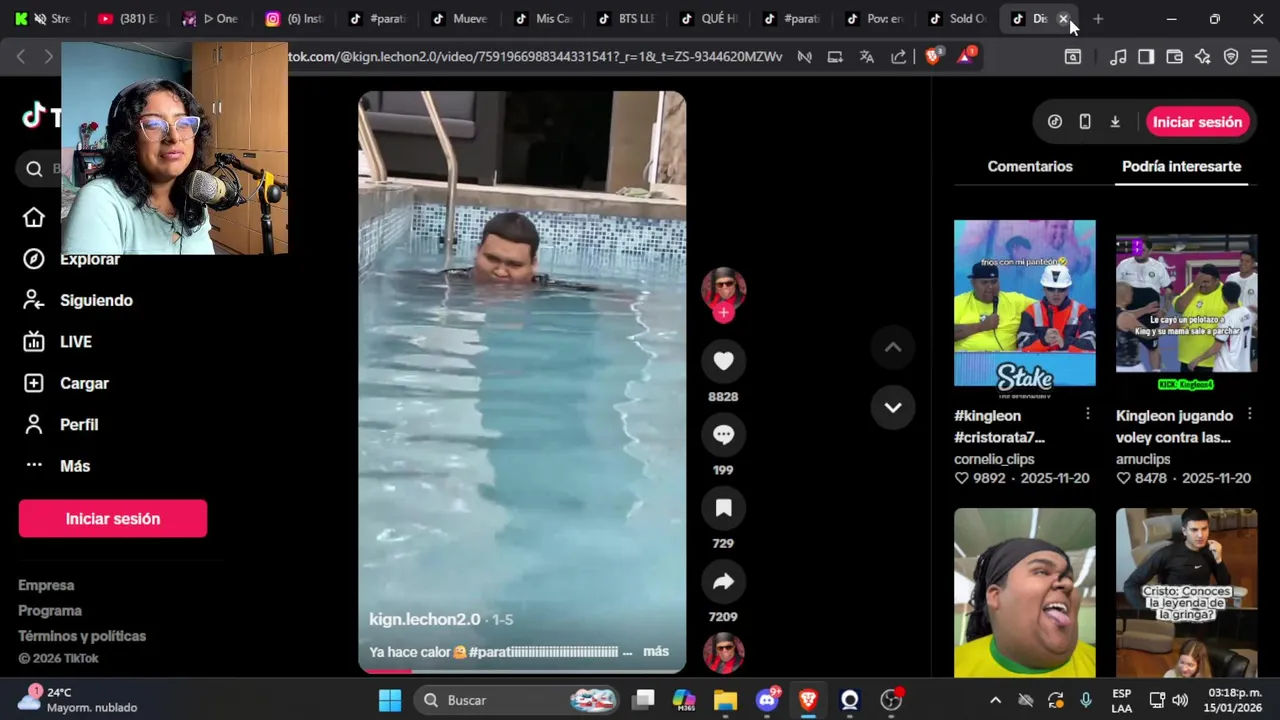1280x720 pixels.
Task: Open the kign.lechon2.0 username on the video
Action: 425,619
